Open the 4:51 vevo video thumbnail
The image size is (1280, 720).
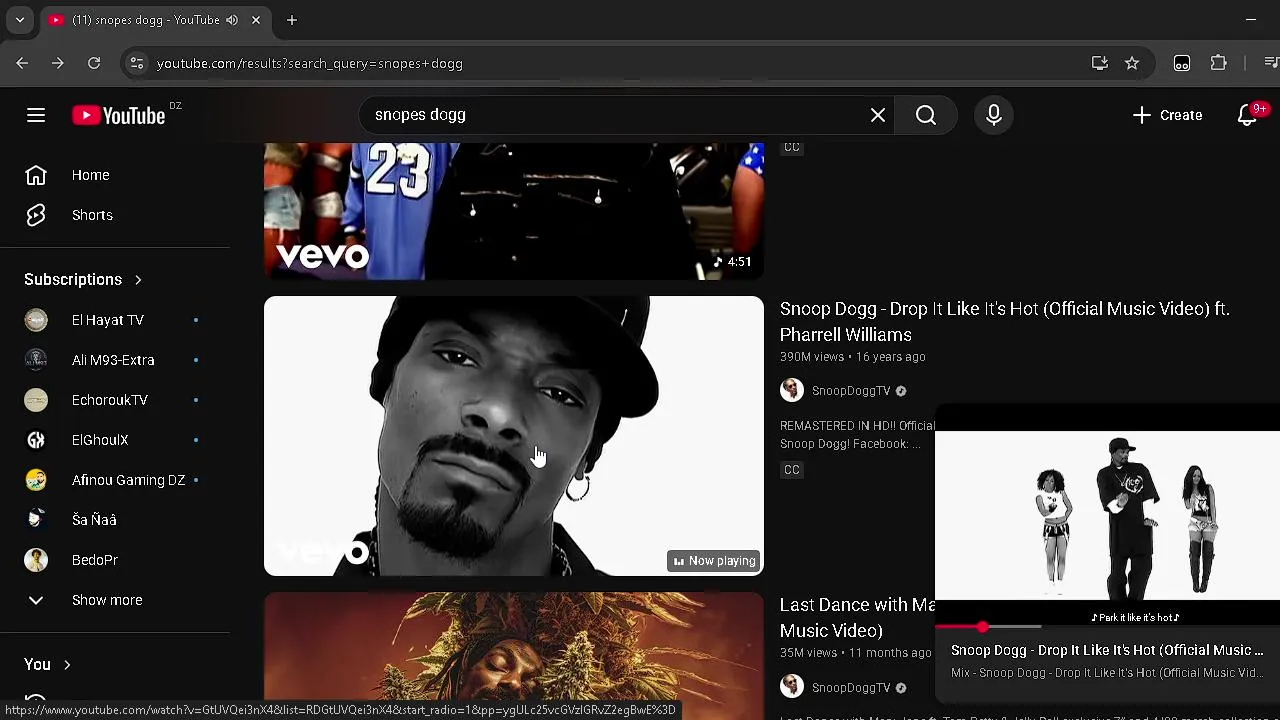[x=514, y=211]
